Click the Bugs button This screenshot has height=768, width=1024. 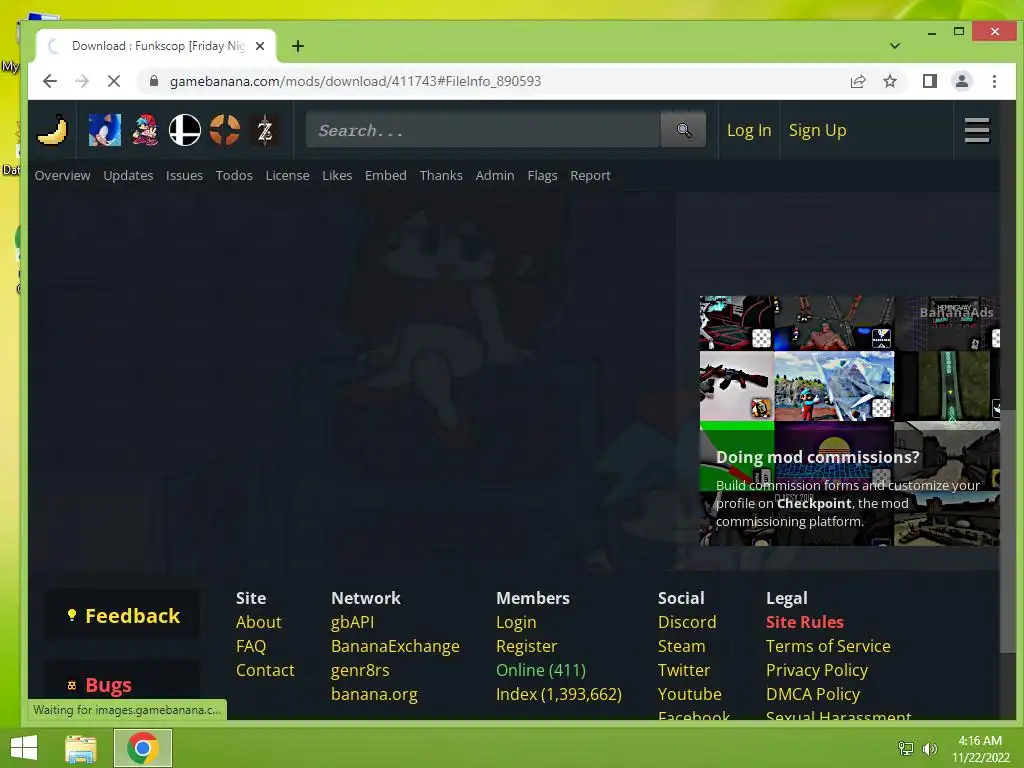[122, 684]
